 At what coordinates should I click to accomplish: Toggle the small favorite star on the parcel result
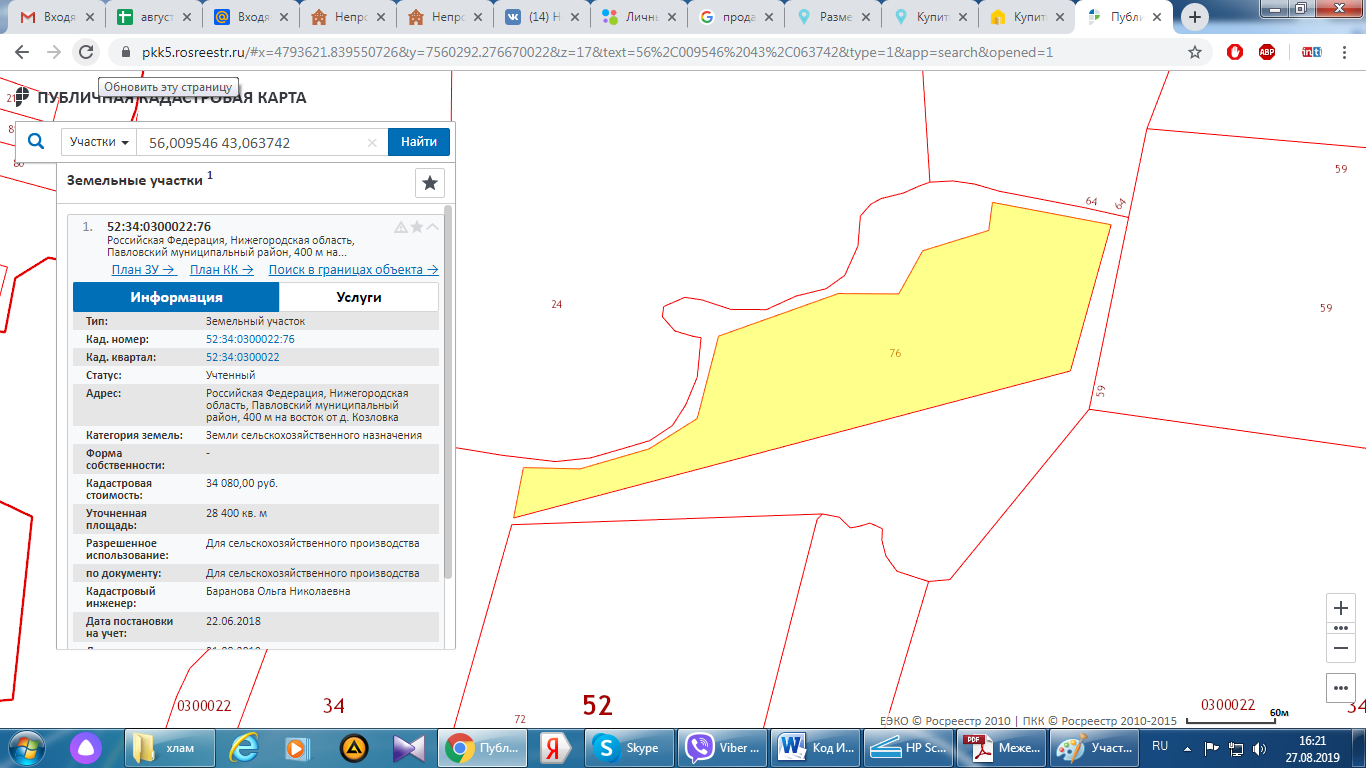(417, 227)
